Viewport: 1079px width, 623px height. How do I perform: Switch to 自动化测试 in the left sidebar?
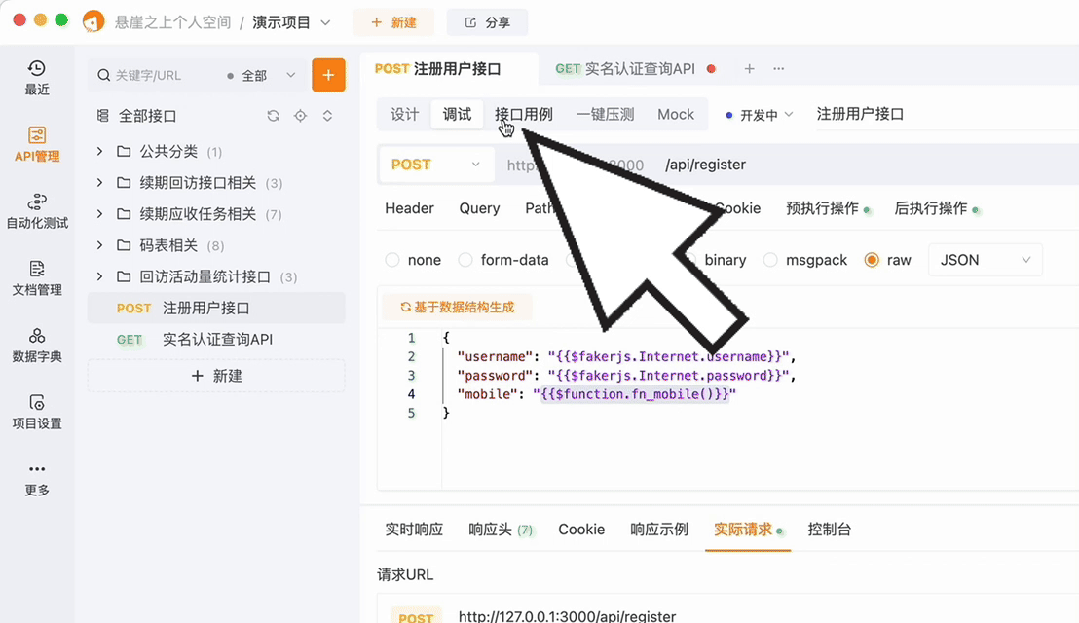(x=36, y=213)
